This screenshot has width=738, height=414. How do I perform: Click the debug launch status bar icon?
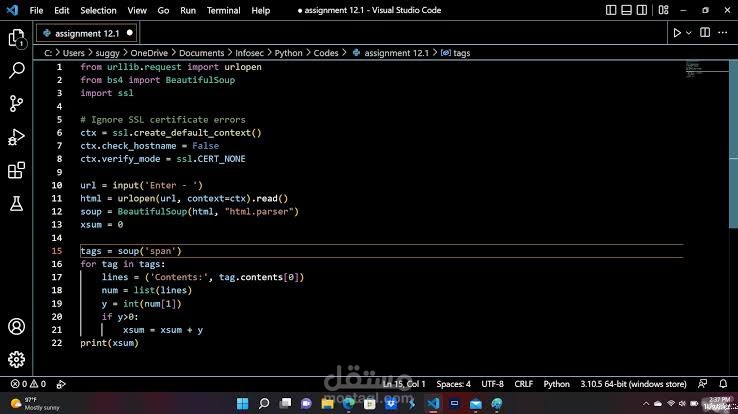tap(61, 384)
